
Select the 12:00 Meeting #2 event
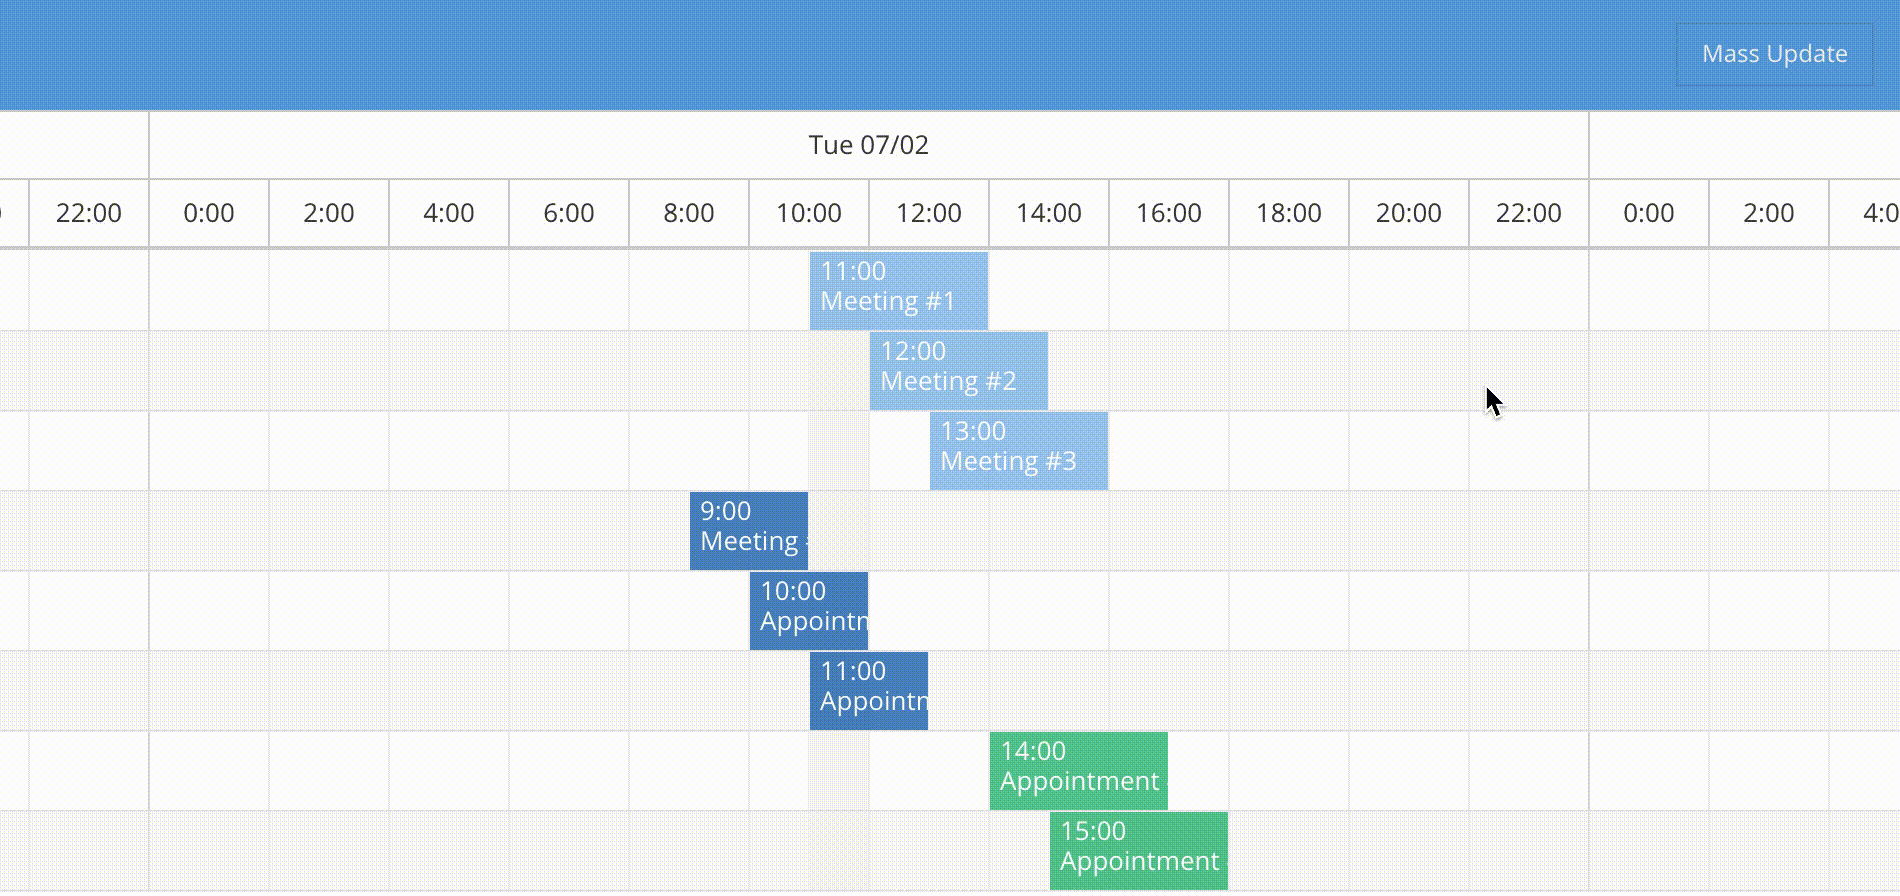(958, 370)
